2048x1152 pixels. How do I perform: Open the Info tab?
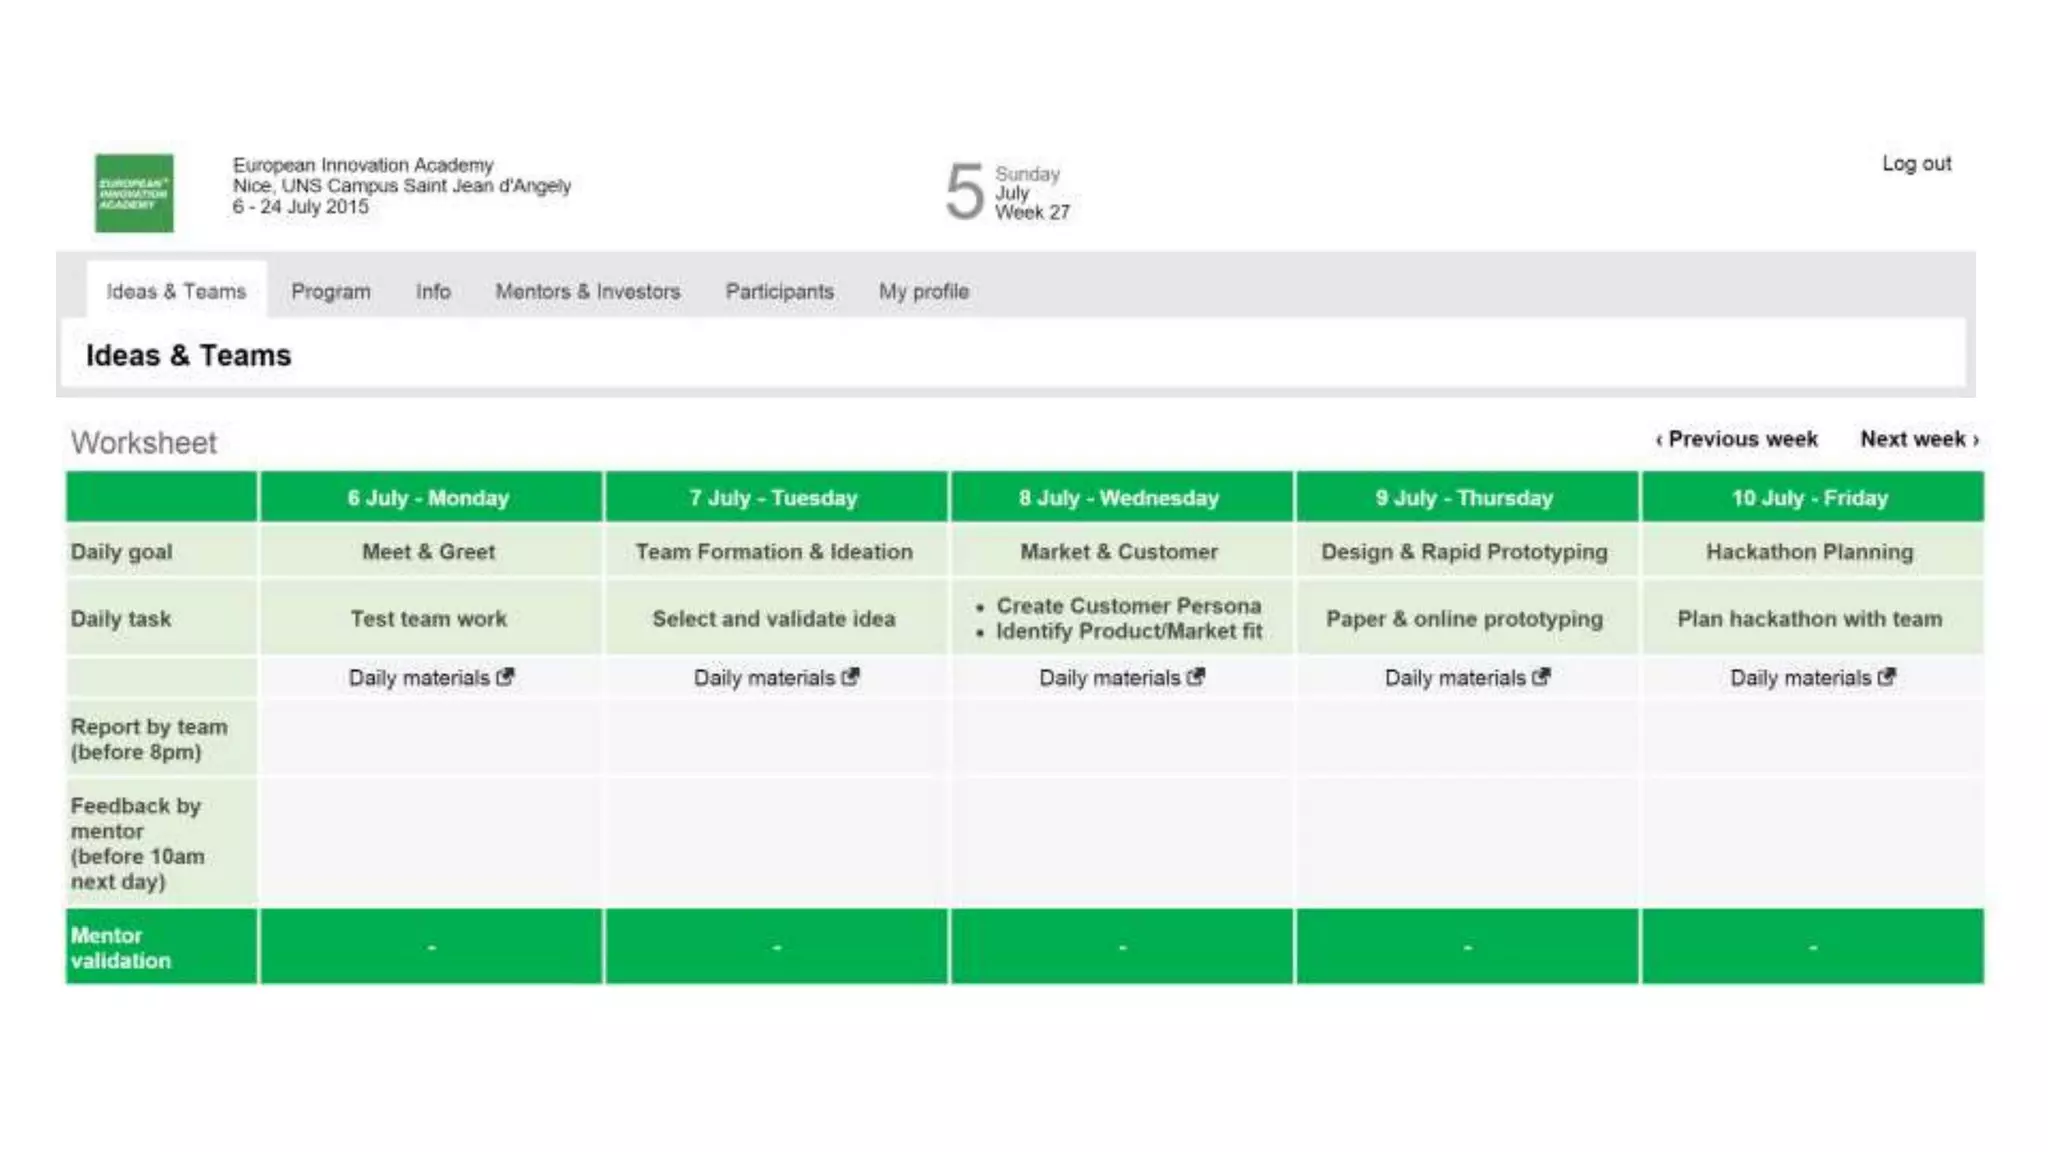pos(433,291)
